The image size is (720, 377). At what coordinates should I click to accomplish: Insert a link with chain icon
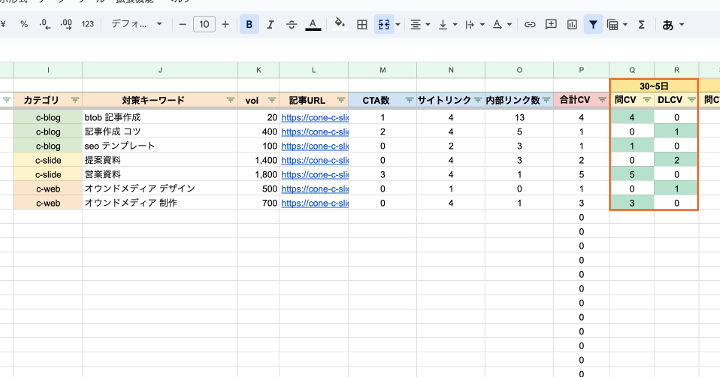(530, 24)
